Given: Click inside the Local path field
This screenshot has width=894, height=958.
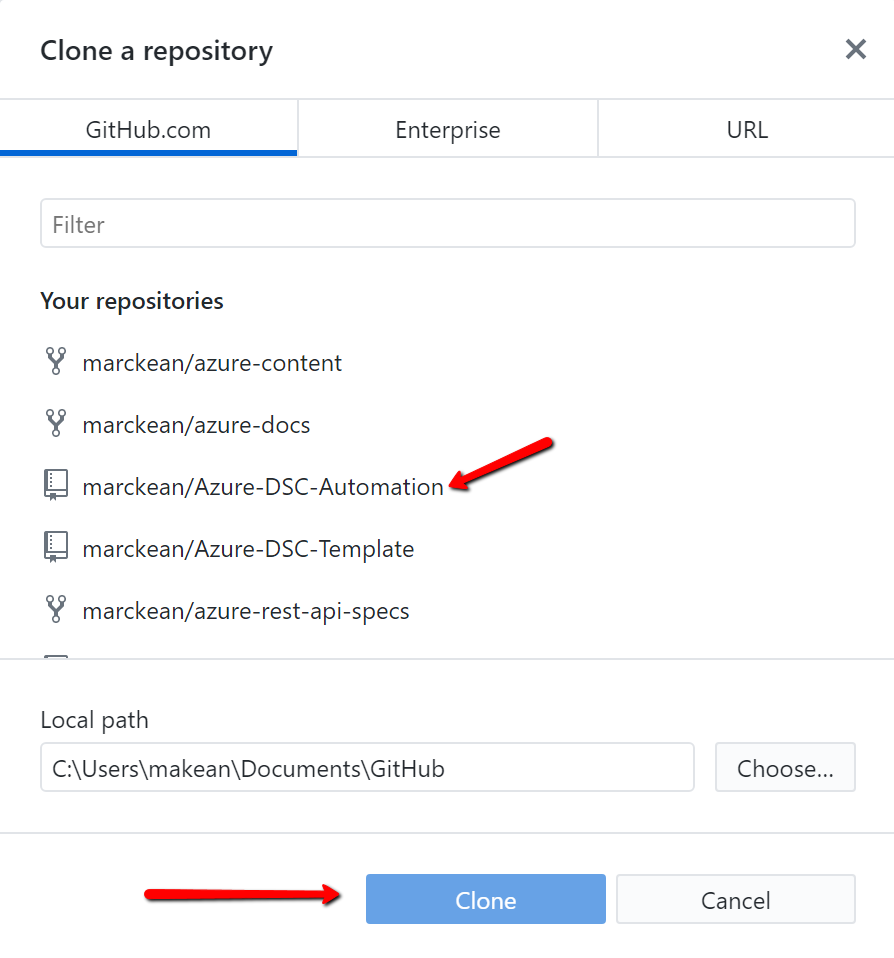Looking at the screenshot, I should (x=367, y=766).
